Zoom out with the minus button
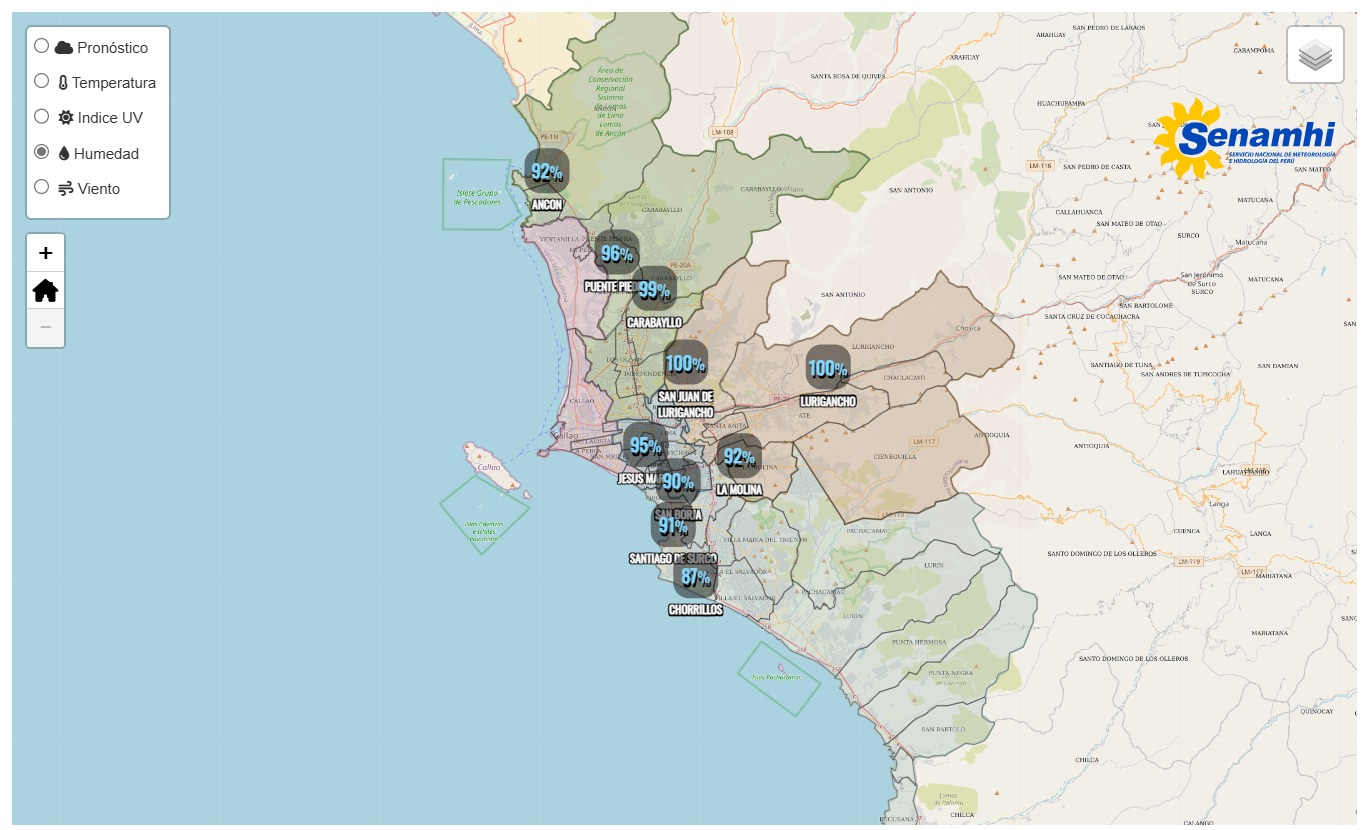This screenshot has width=1365, height=830. tap(45, 327)
